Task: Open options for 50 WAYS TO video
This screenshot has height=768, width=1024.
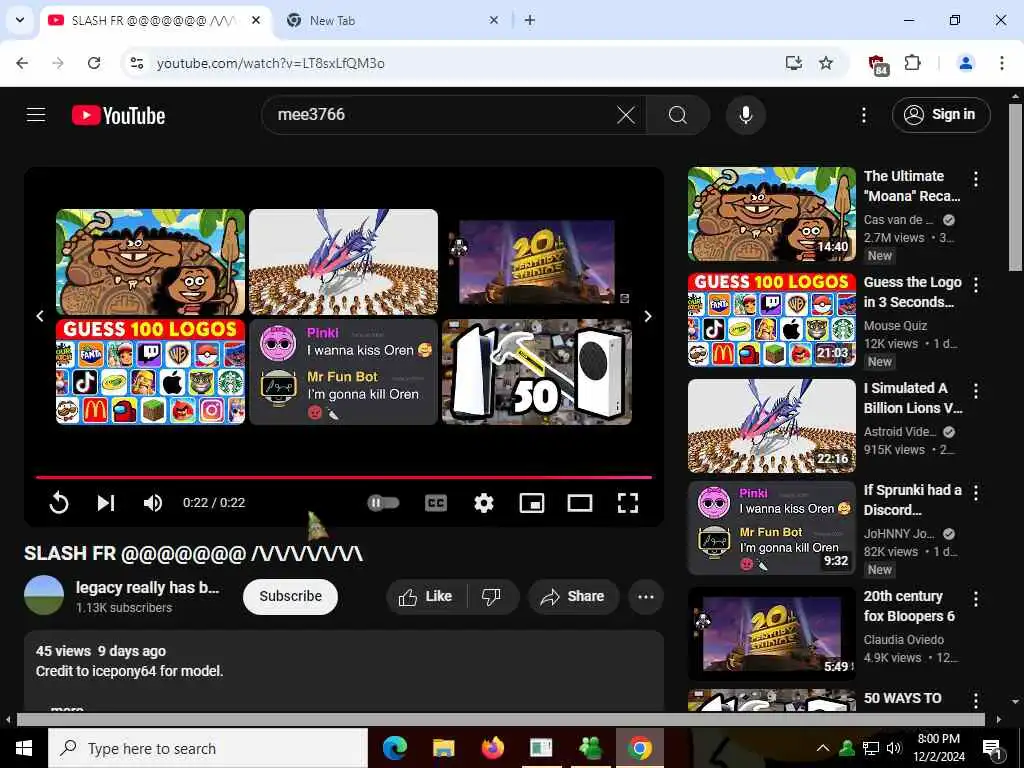Action: (976, 701)
